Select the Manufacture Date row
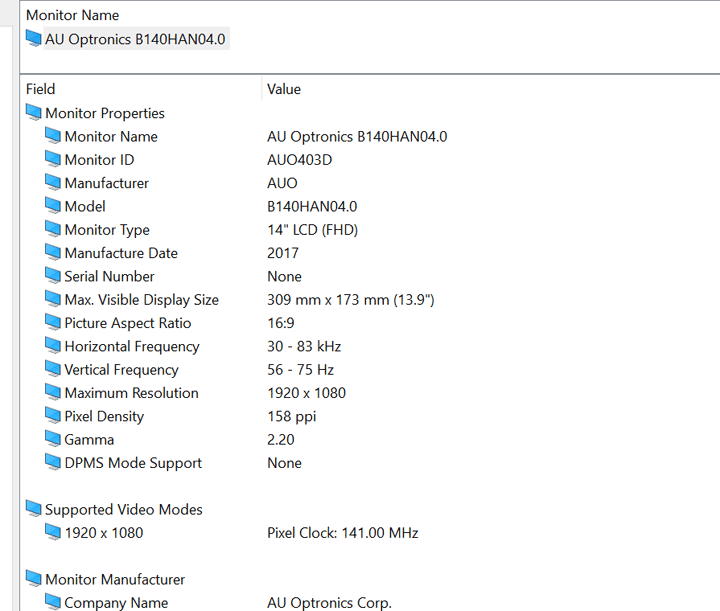720x611 pixels. 121,253
